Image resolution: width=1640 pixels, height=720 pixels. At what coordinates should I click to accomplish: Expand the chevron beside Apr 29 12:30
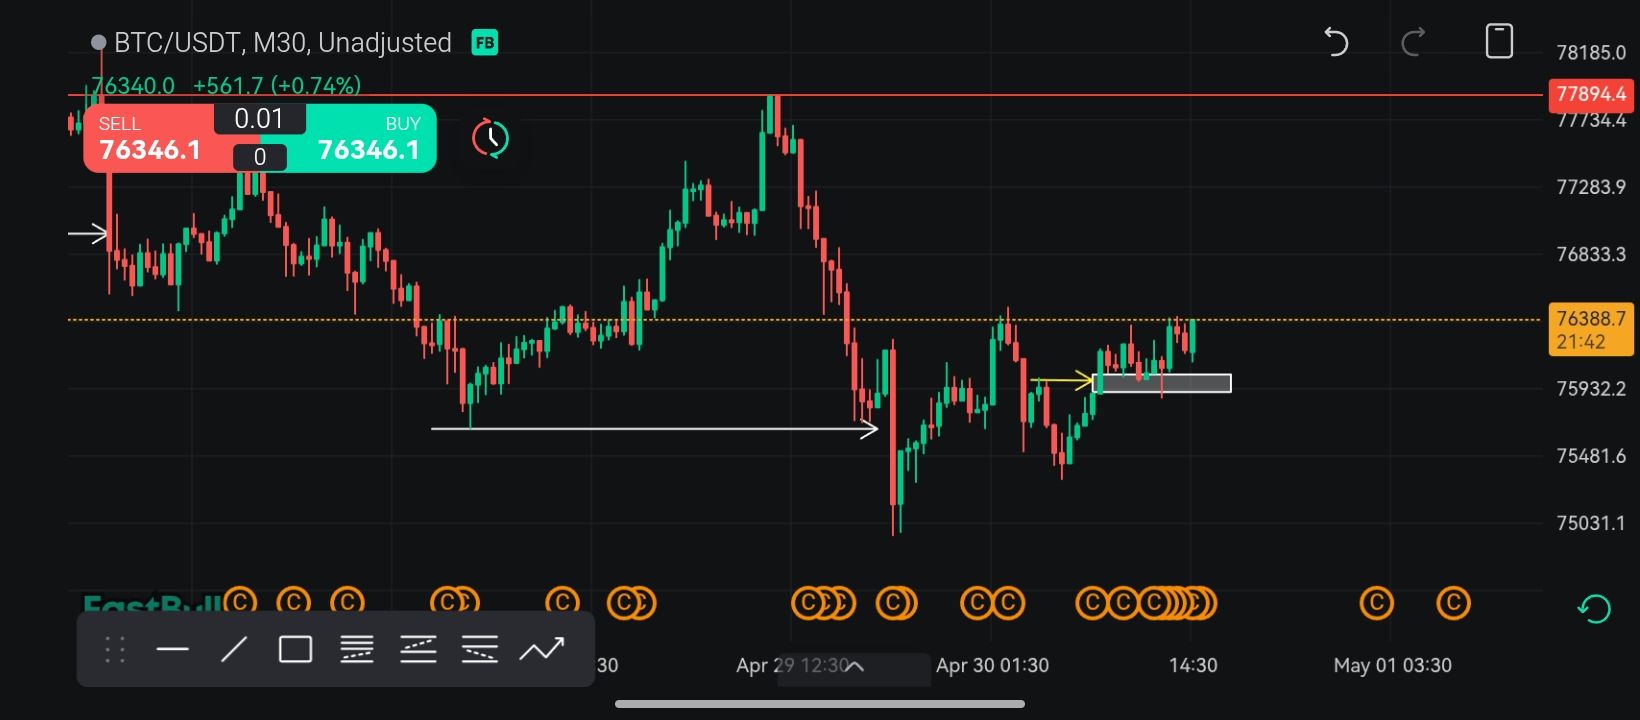[x=855, y=666]
